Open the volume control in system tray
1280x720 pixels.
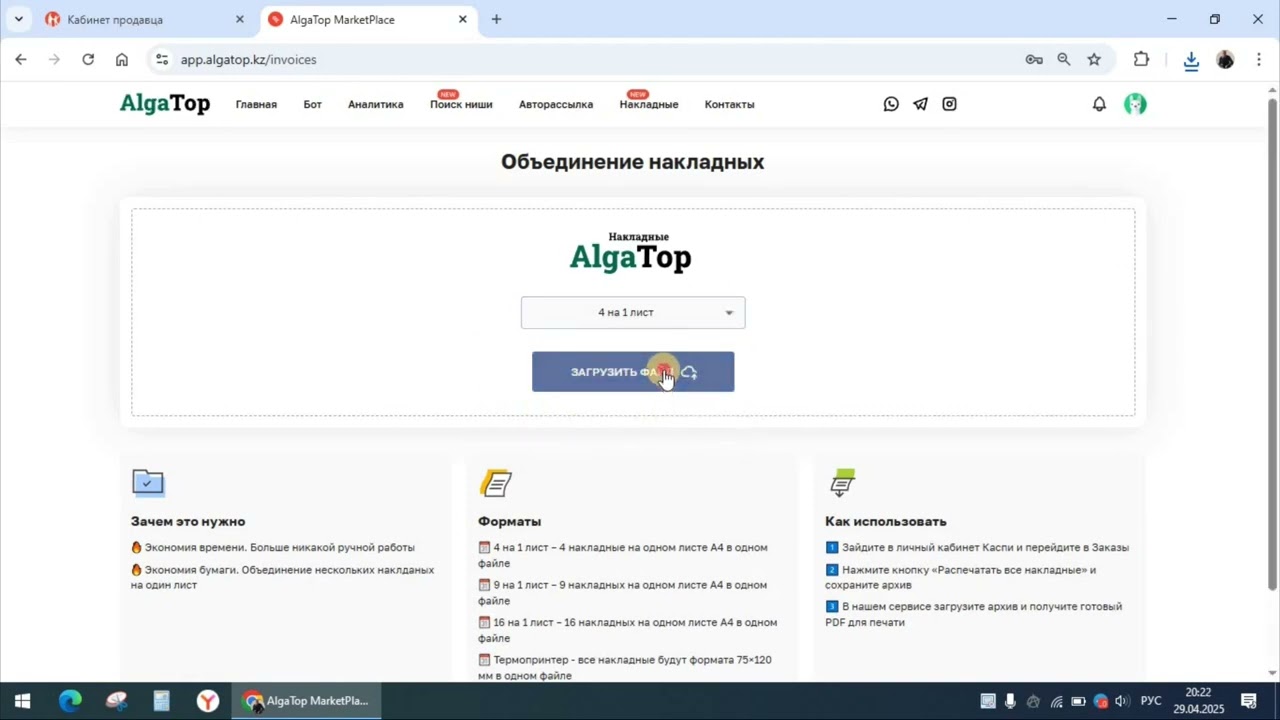1122,701
